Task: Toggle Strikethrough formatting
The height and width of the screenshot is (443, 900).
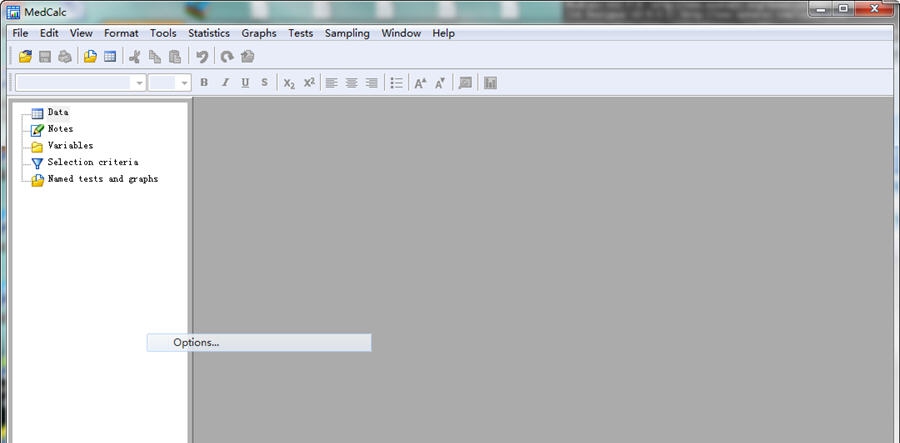Action: pos(264,83)
